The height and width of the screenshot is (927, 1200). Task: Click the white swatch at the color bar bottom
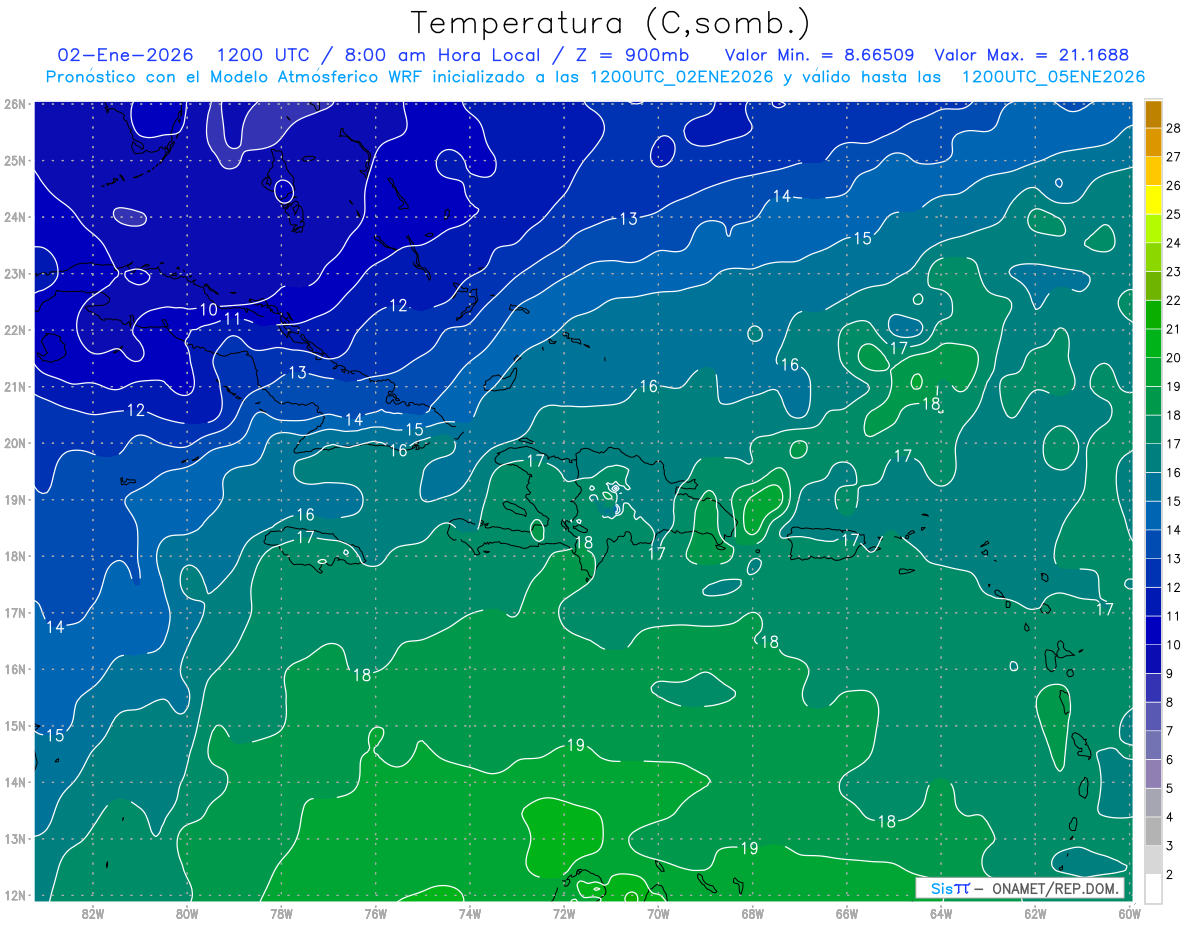pyautogui.click(x=1153, y=887)
